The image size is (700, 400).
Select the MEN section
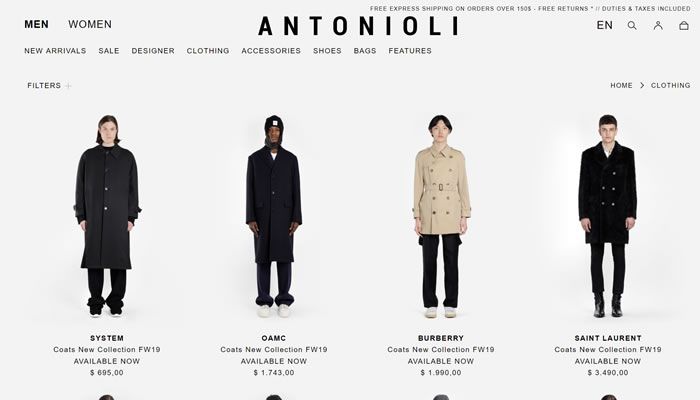coord(37,24)
